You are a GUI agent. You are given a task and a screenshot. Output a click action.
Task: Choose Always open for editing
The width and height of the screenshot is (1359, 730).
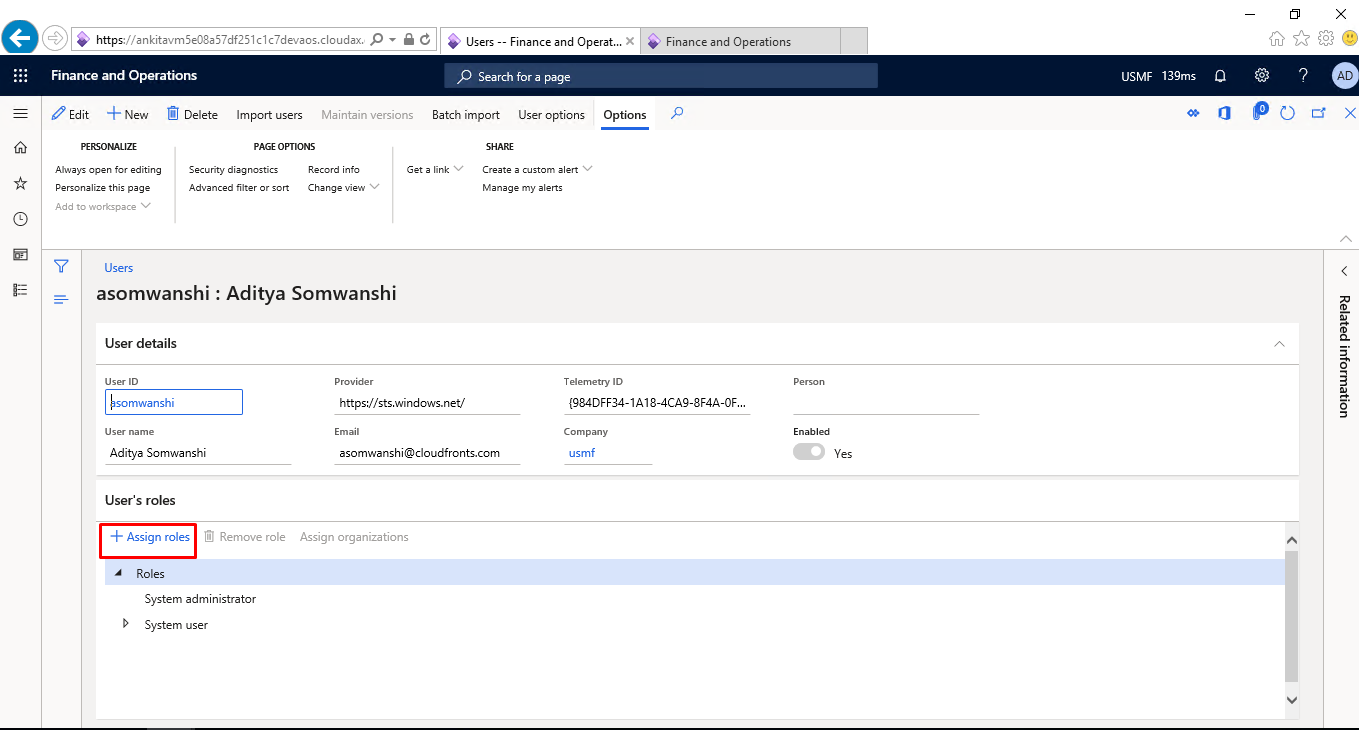coord(108,169)
